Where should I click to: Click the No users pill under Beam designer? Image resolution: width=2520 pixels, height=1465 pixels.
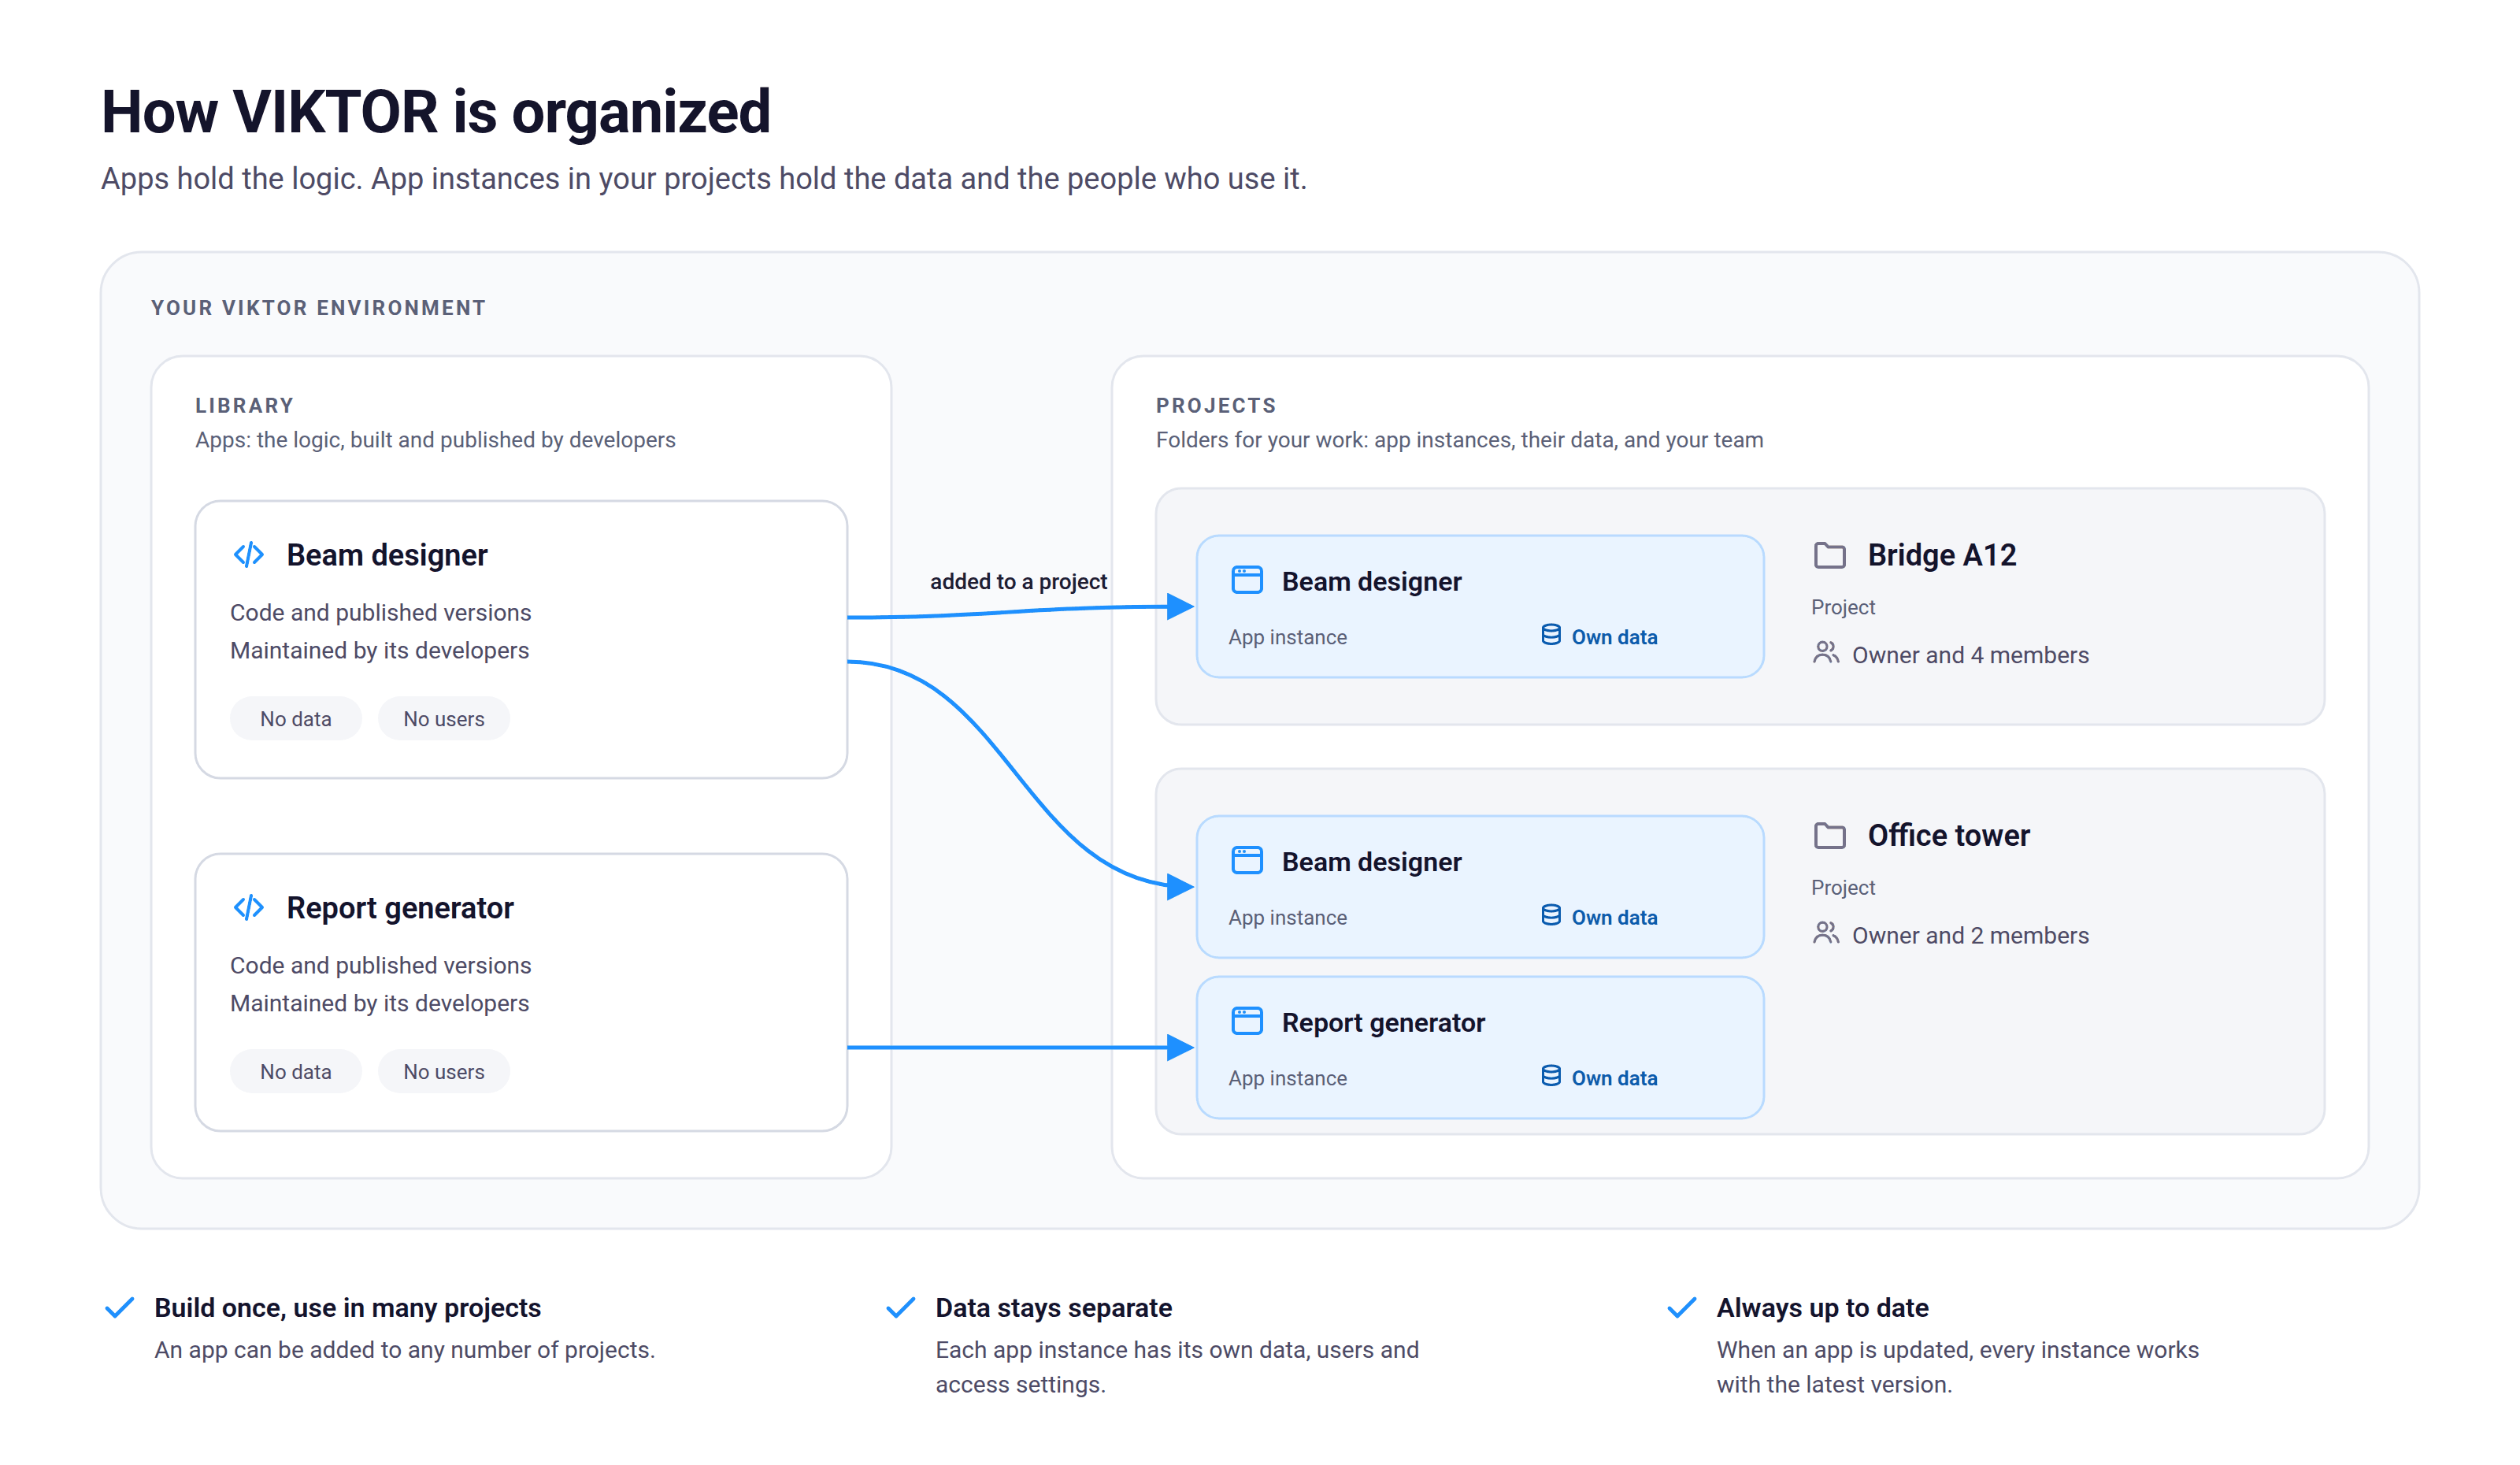click(x=444, y=719)
